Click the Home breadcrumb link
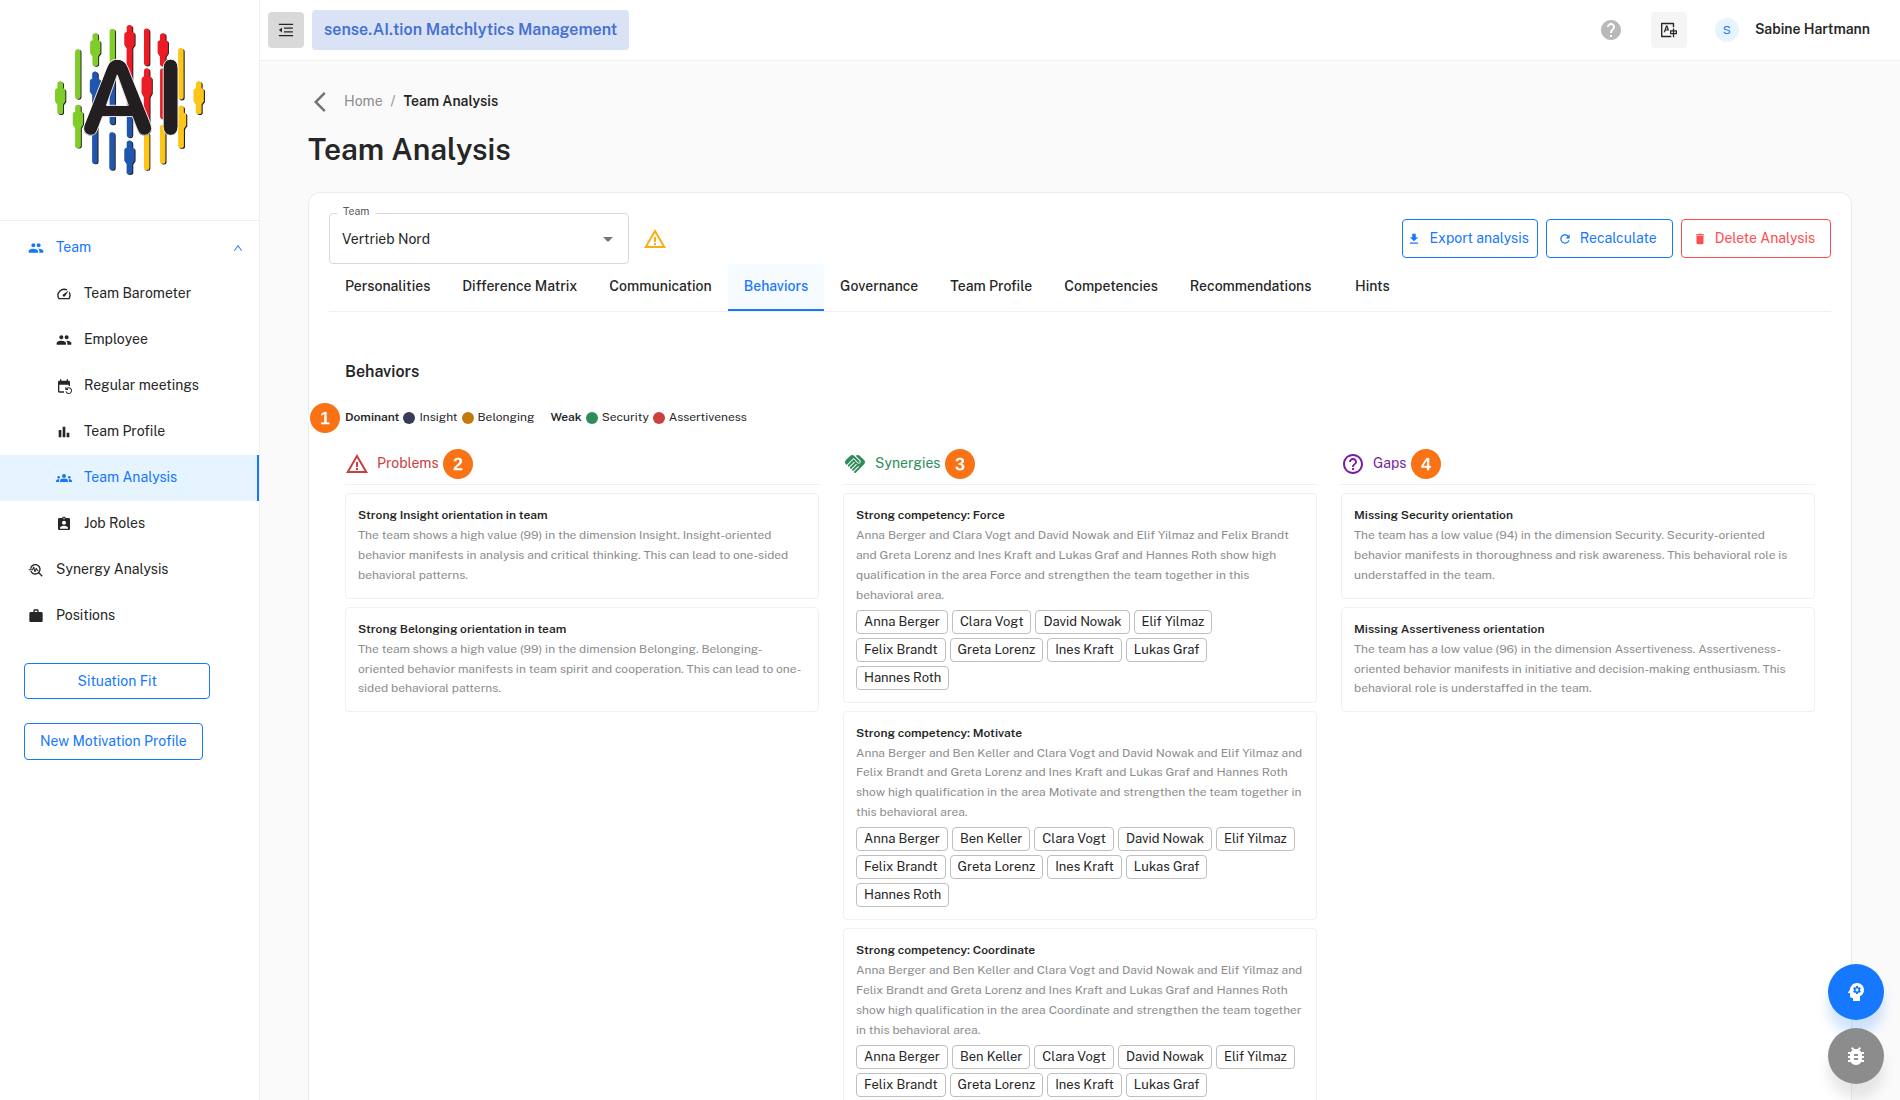 pos(363,101)
